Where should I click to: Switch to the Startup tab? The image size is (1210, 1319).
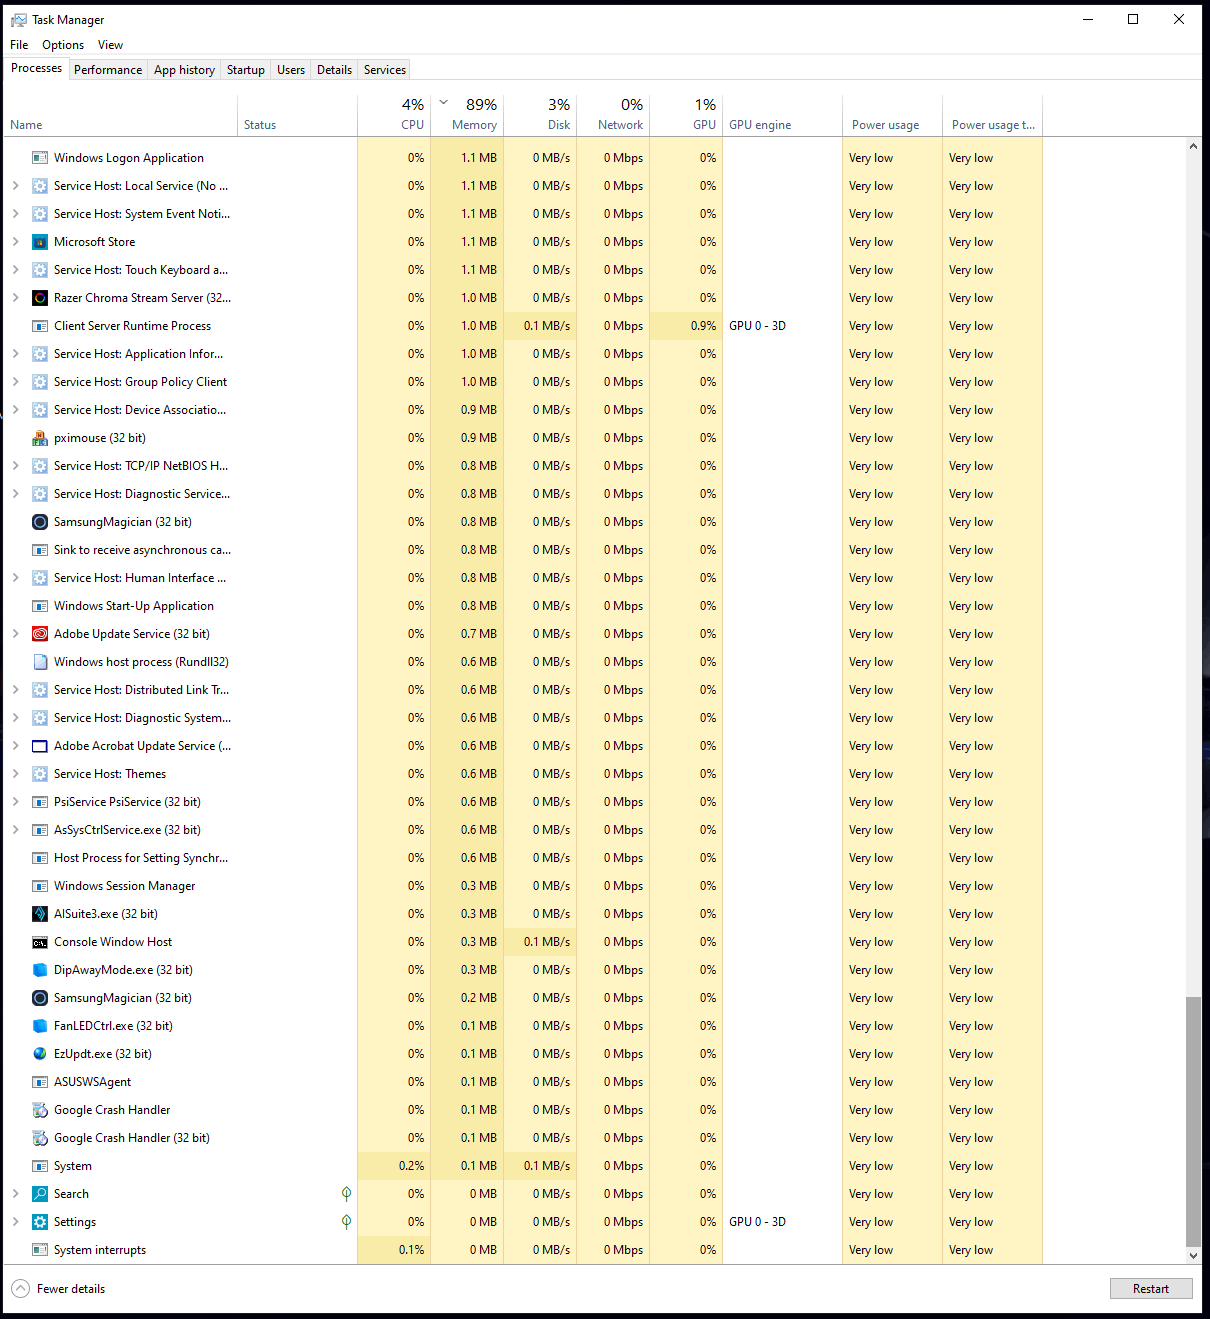pos(245,70)
